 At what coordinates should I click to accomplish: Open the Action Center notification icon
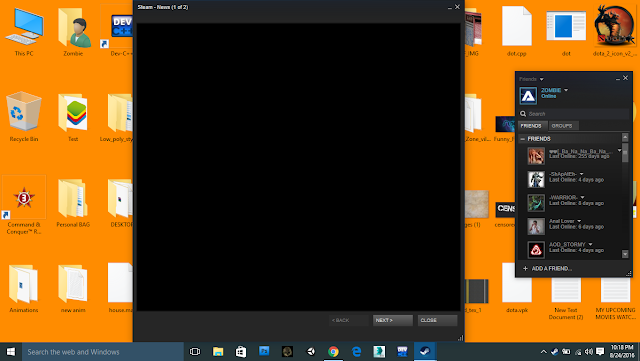[x=600, y=352]
